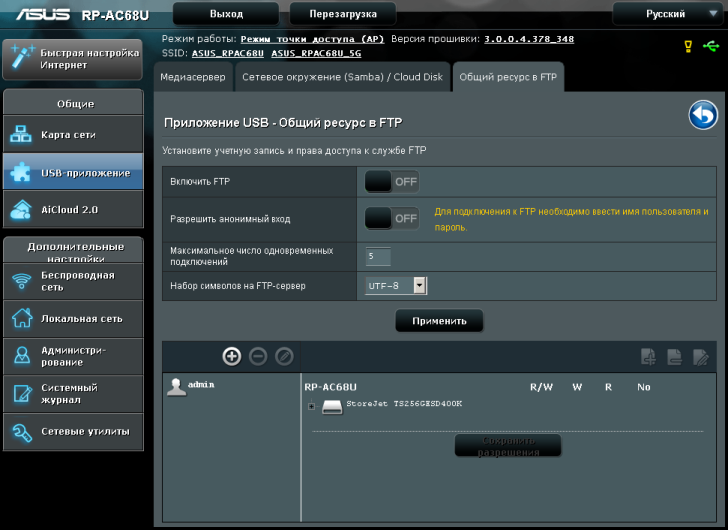
Task: Open Сетевые утилиты
Action: pos(73,432)
